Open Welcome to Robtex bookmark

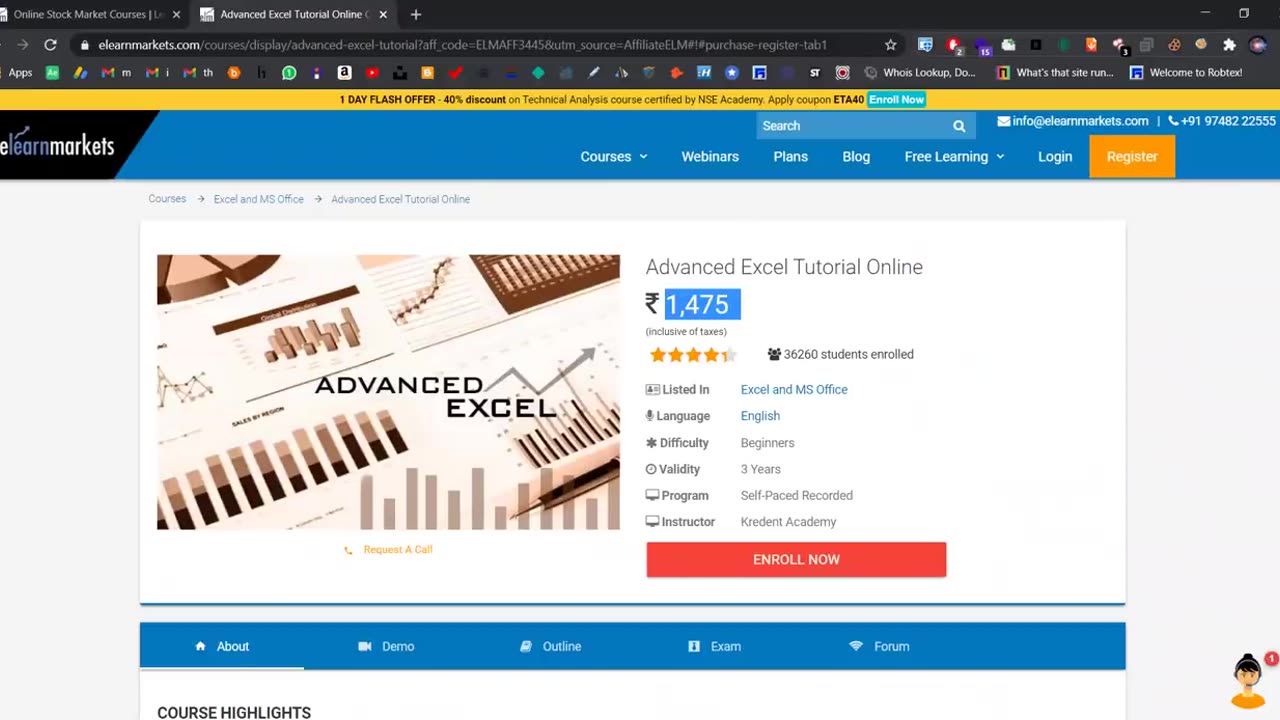tap(1186, 73)
